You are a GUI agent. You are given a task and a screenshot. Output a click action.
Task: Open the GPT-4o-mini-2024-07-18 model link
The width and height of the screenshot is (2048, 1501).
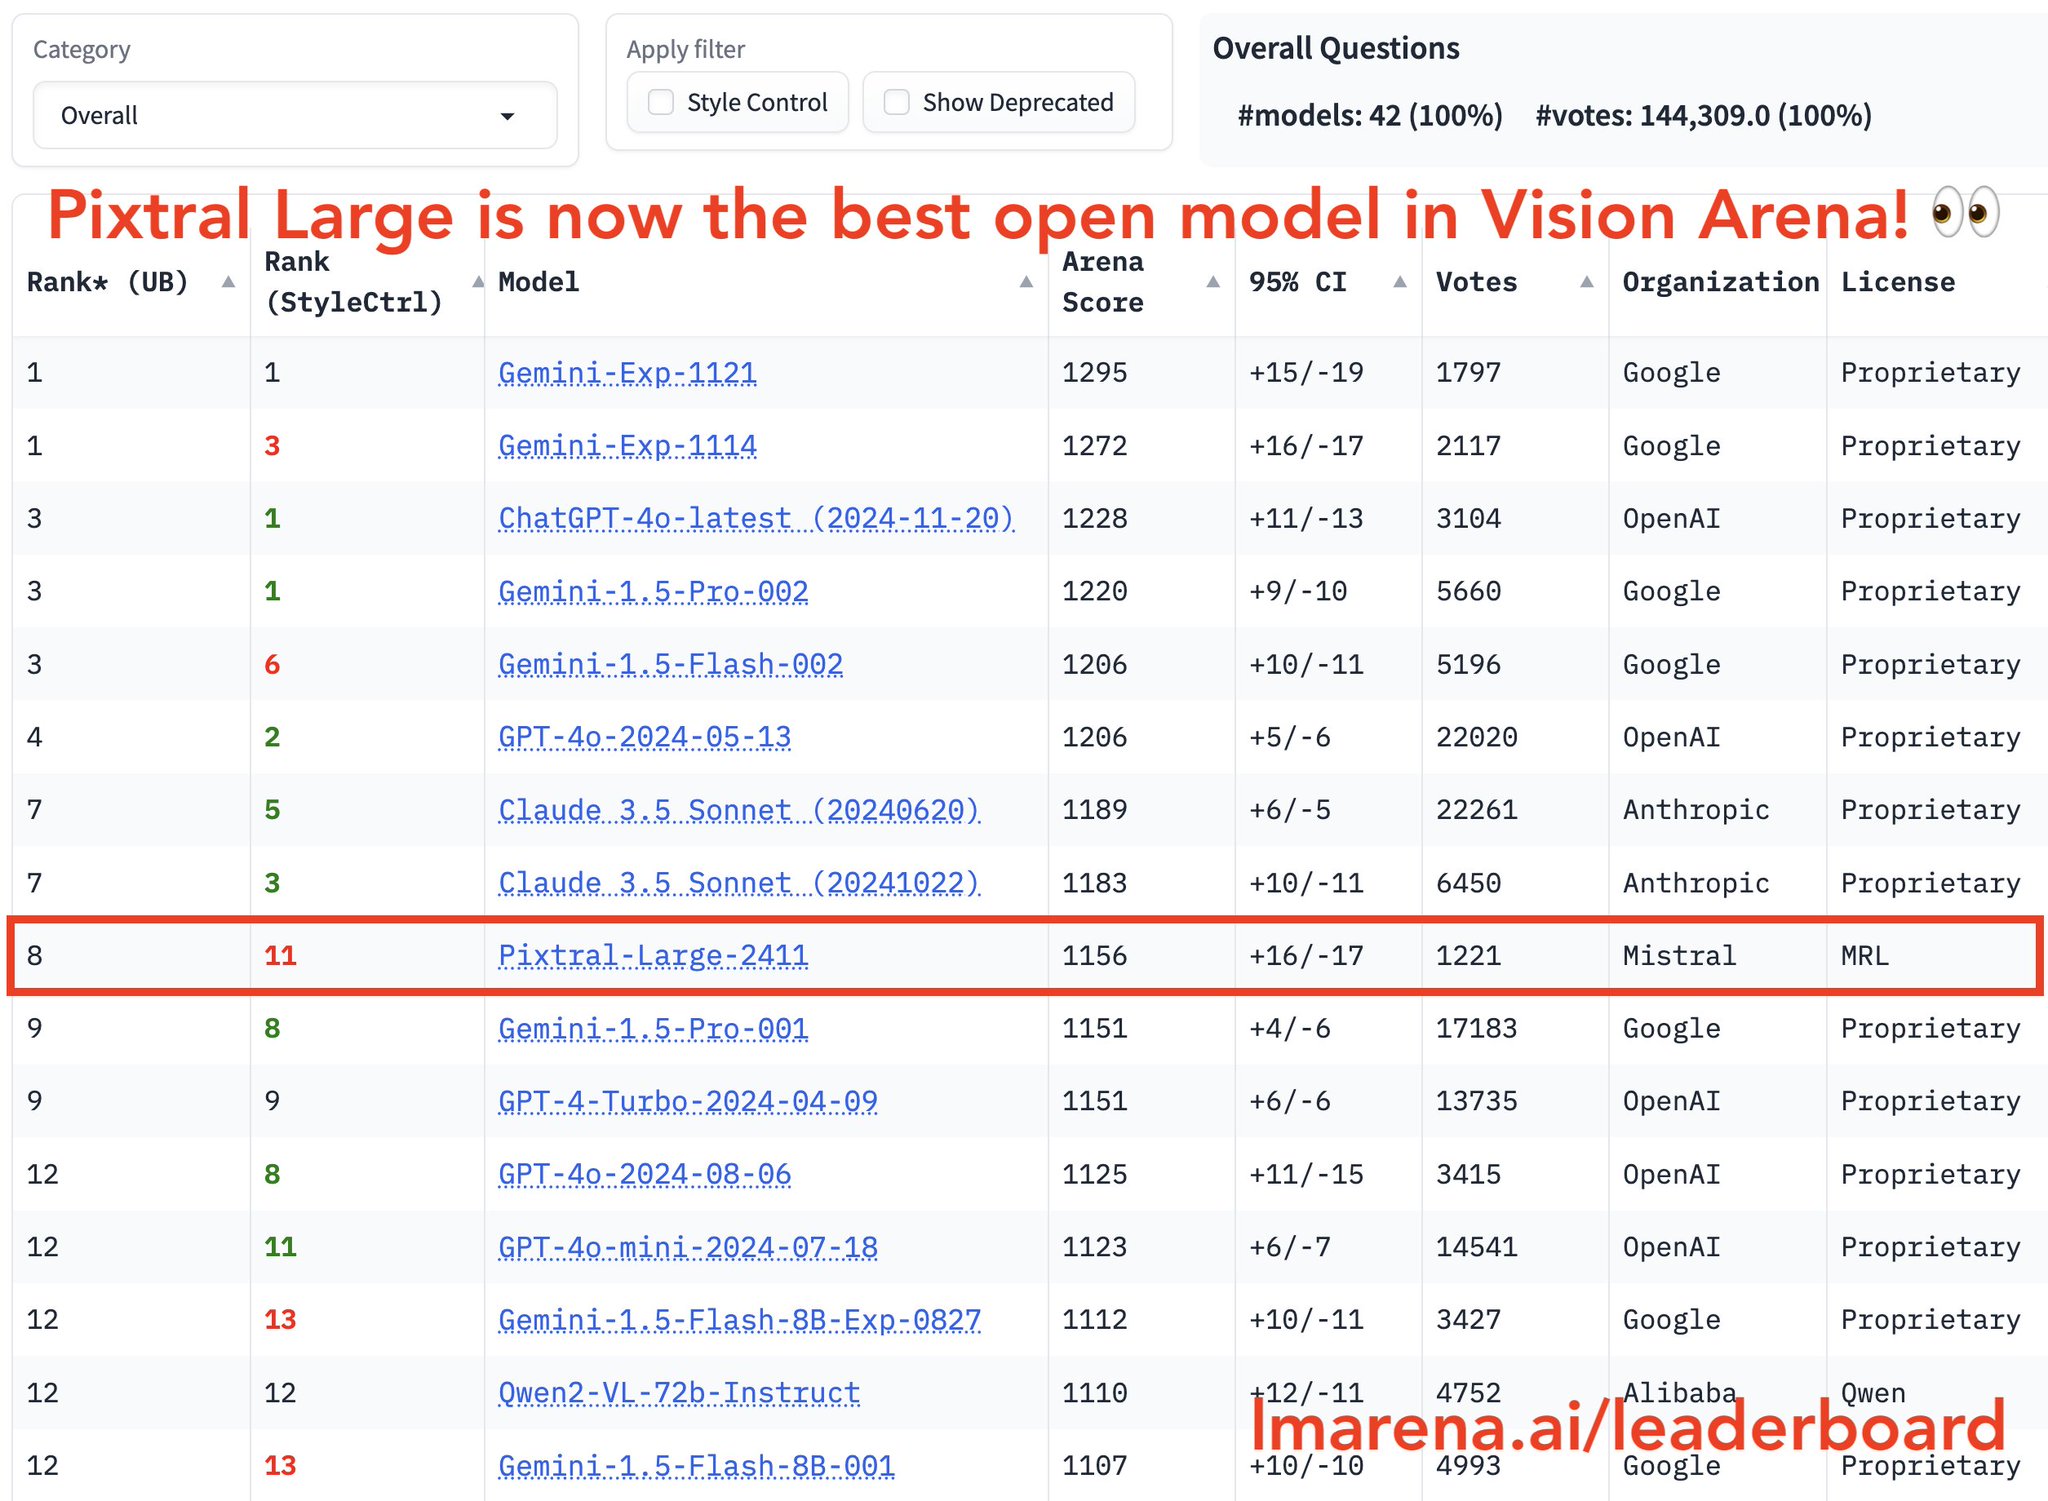[688, 1247]
